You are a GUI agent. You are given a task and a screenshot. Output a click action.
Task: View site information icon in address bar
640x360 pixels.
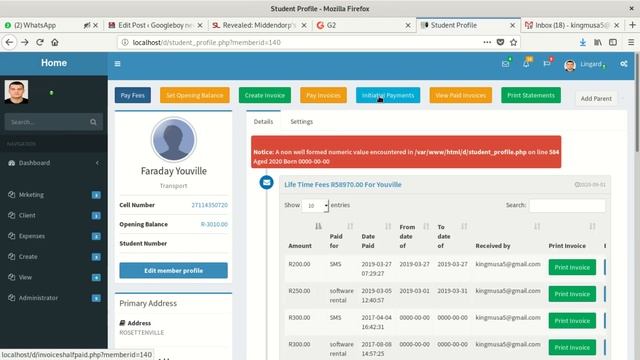click(x=125, y=42)
